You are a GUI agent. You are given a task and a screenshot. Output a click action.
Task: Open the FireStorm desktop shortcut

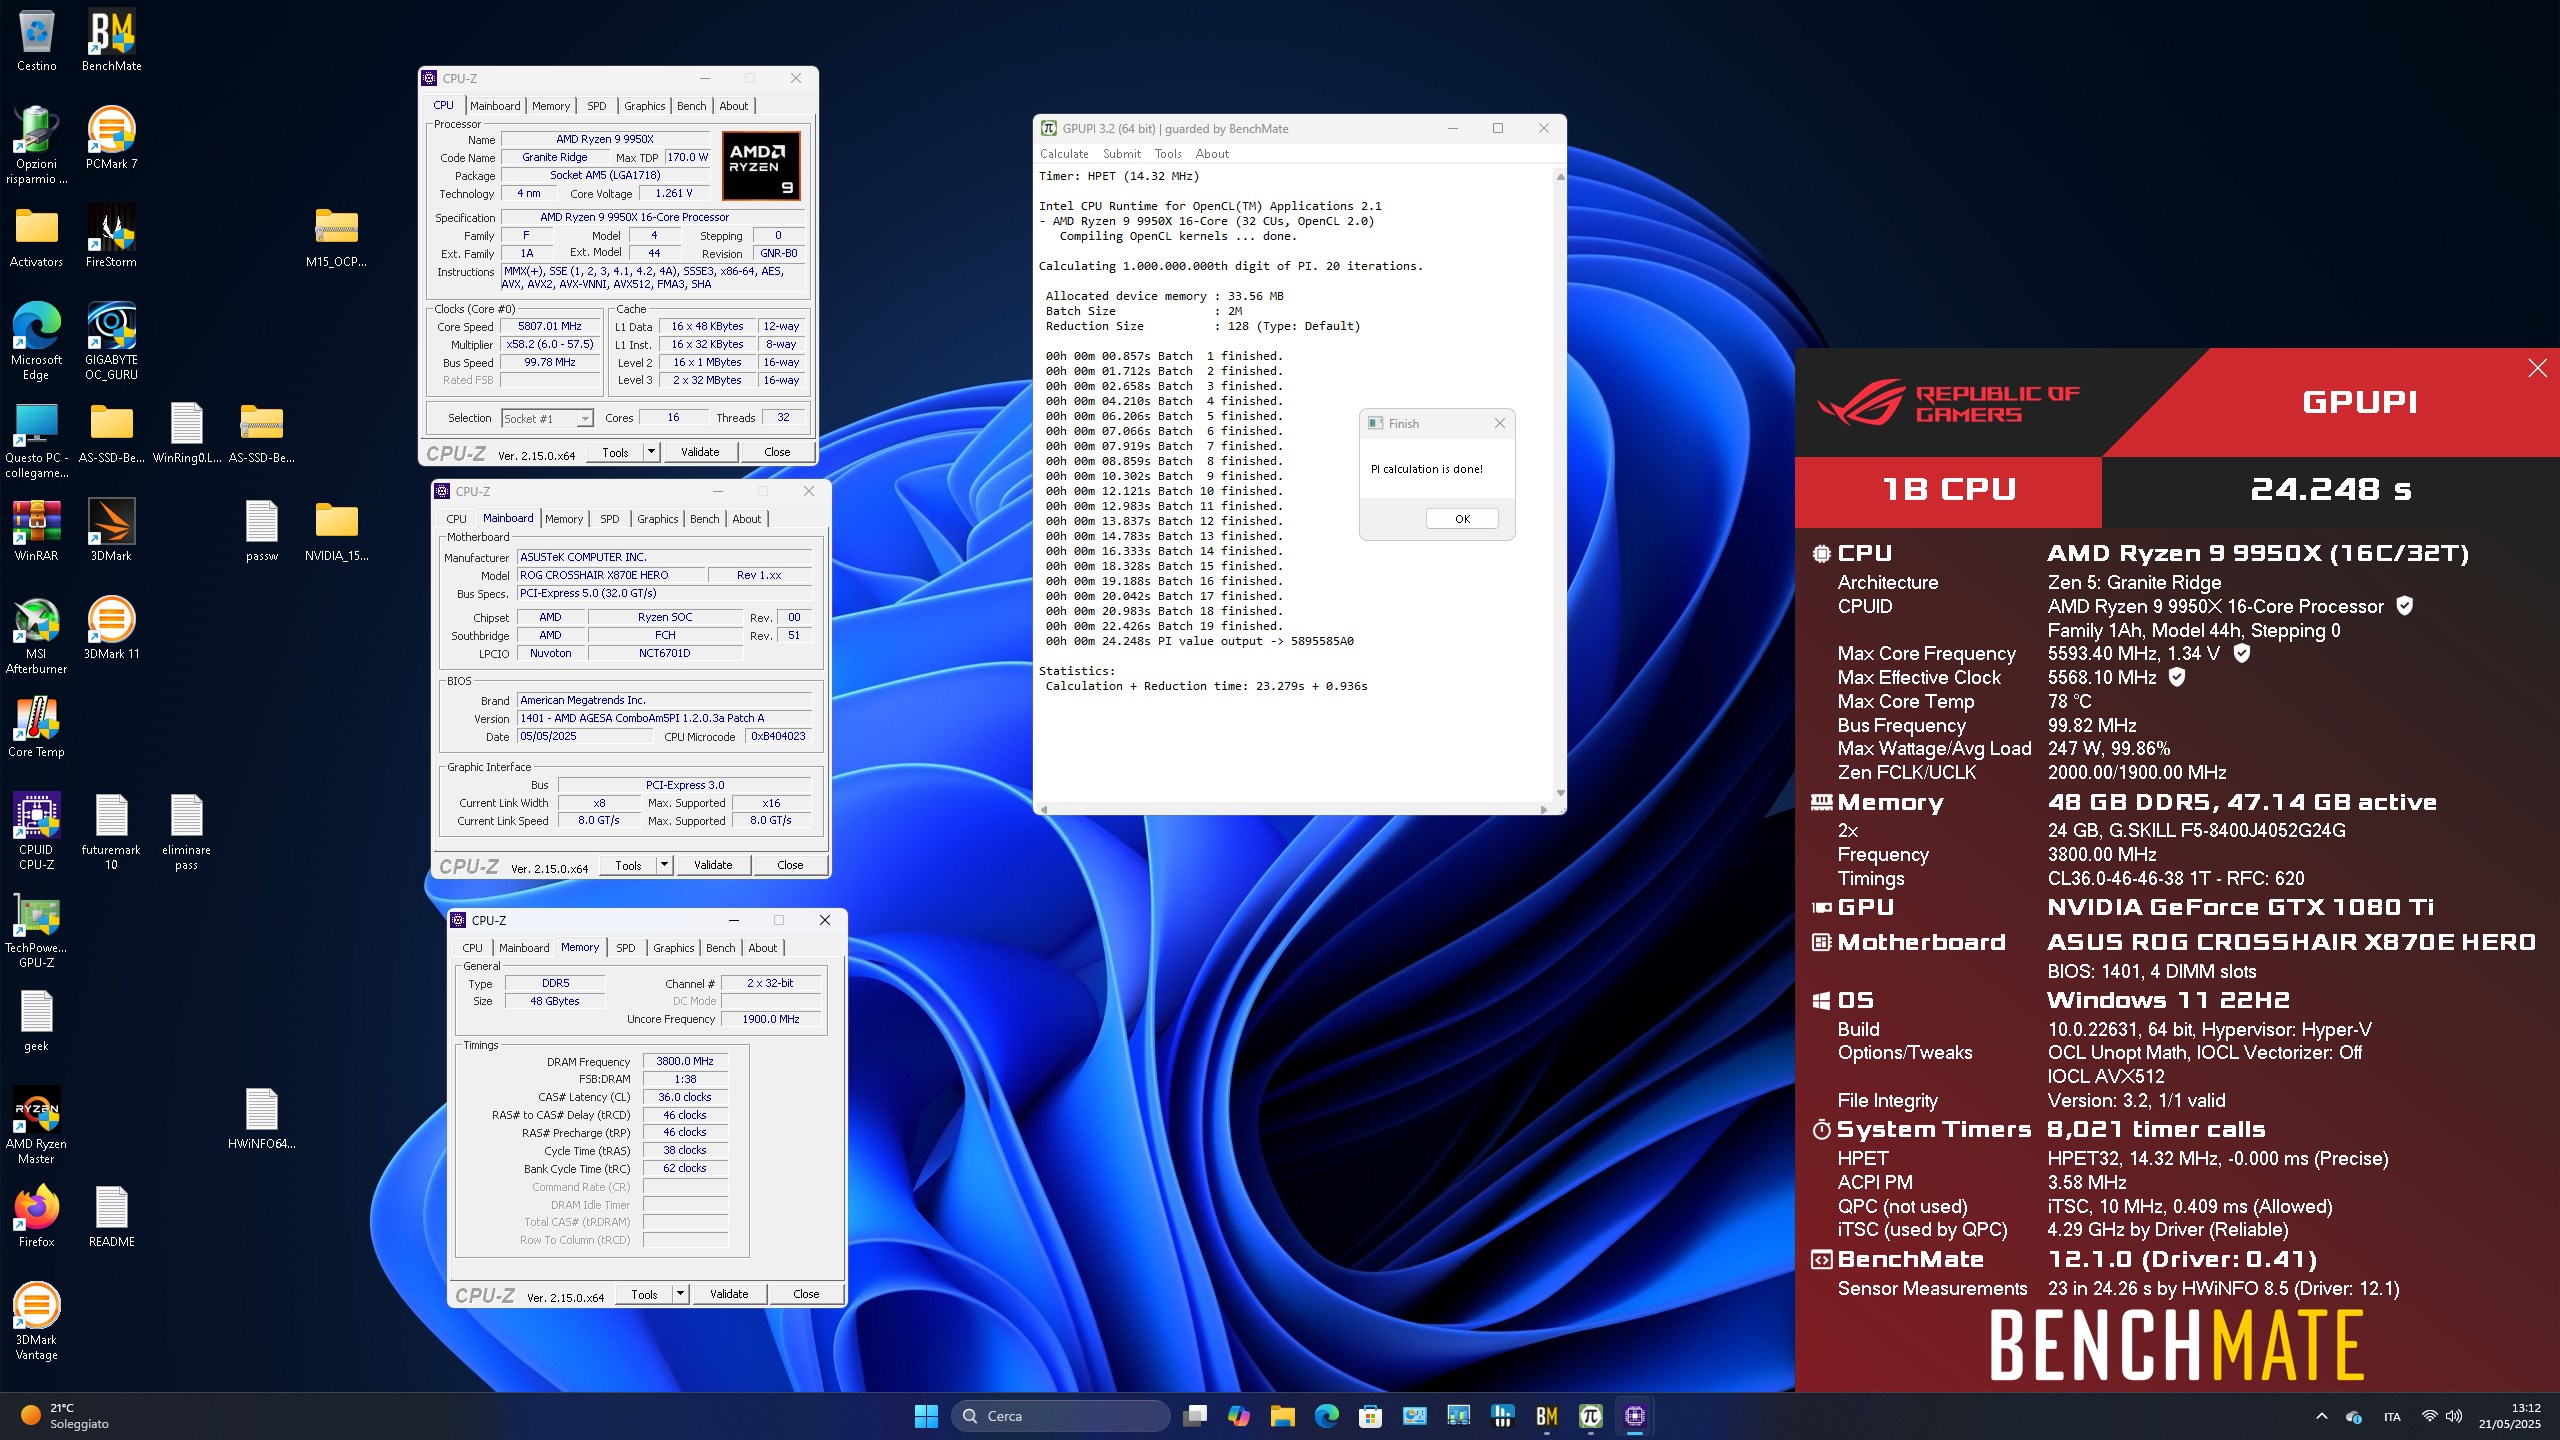click(x=111, y=238)
